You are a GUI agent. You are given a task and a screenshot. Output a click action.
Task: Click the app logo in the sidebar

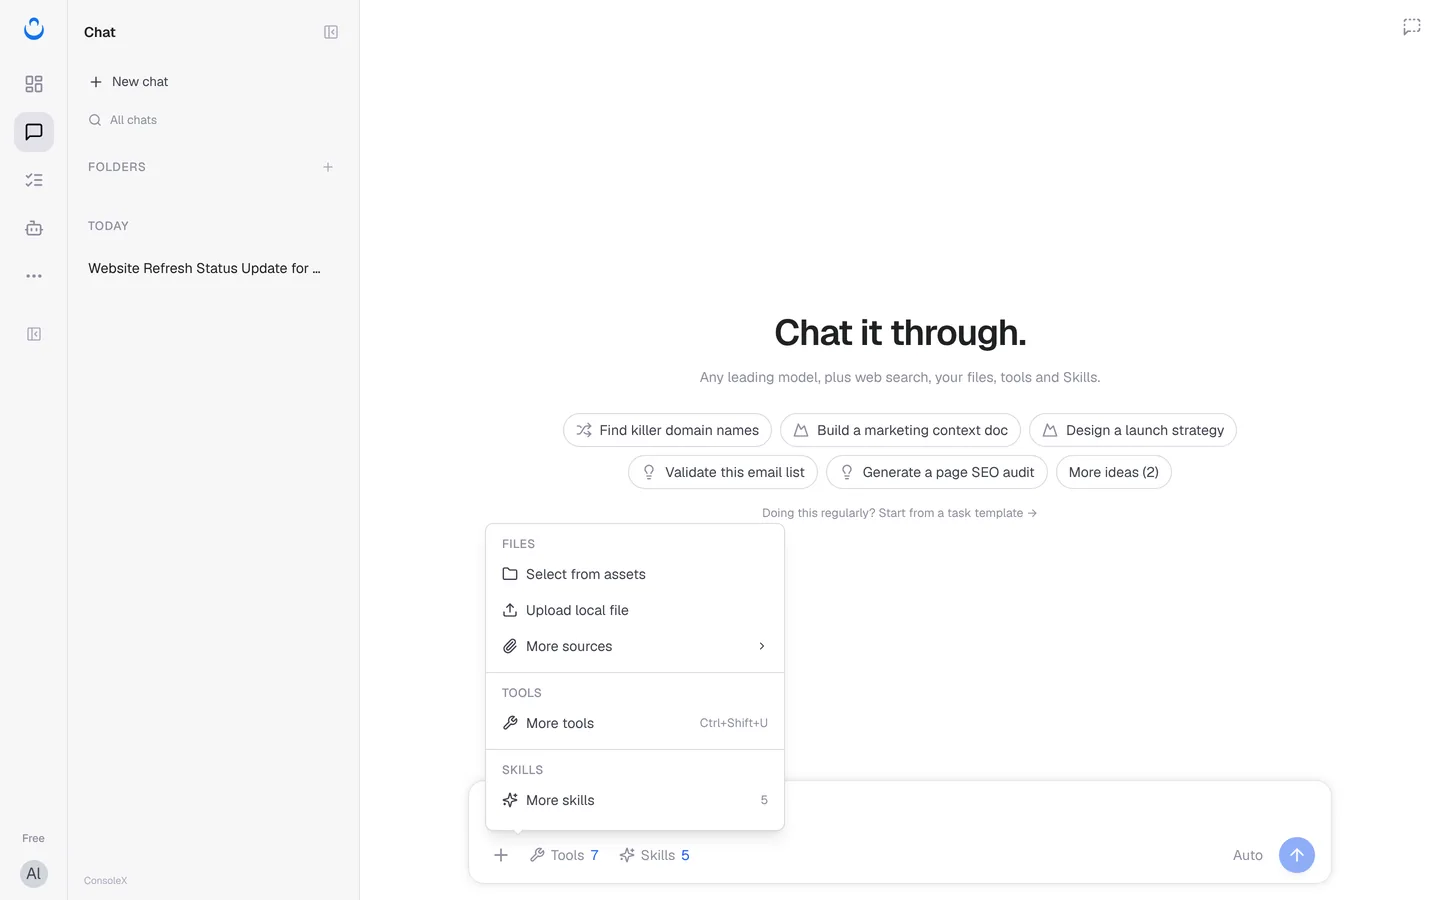[x=34, y=29]
